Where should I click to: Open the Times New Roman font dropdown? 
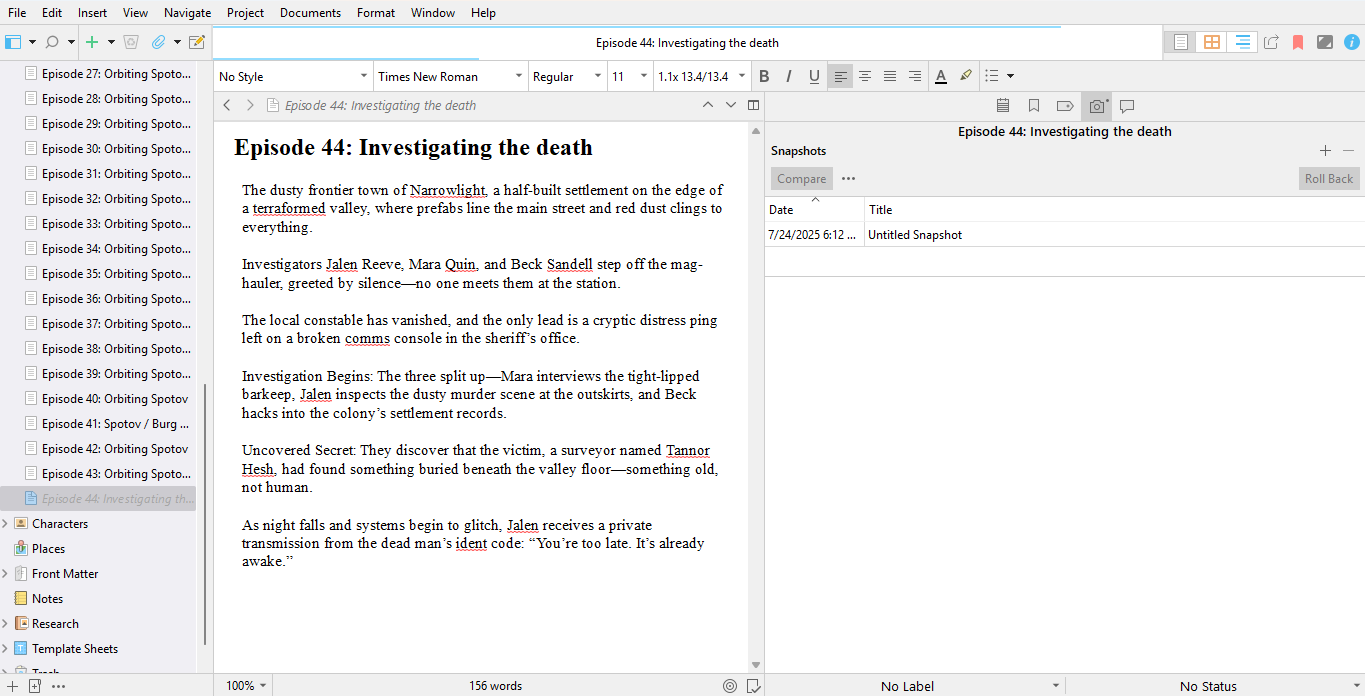tap(450, 76)
